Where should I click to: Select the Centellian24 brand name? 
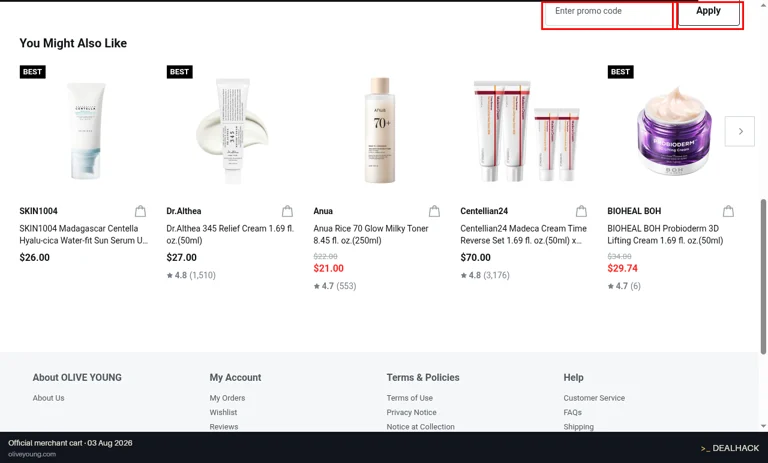484,211
